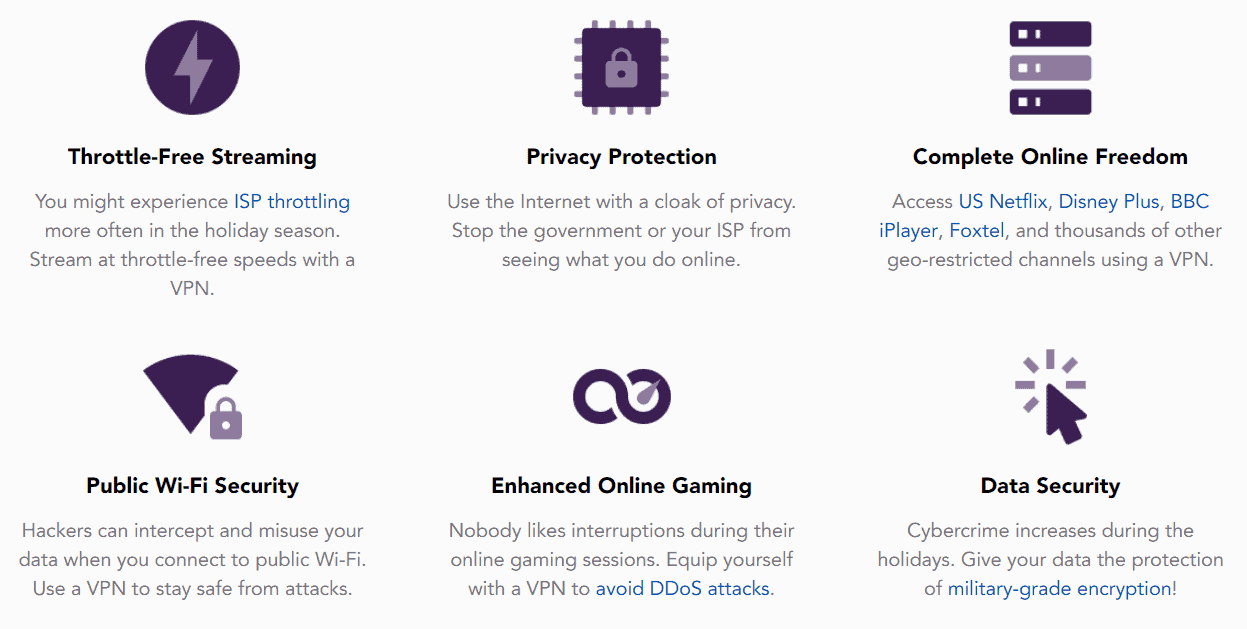Open the US Netflix link
The width and height of the screenshot is (1247, 629).
(1004, 201)
